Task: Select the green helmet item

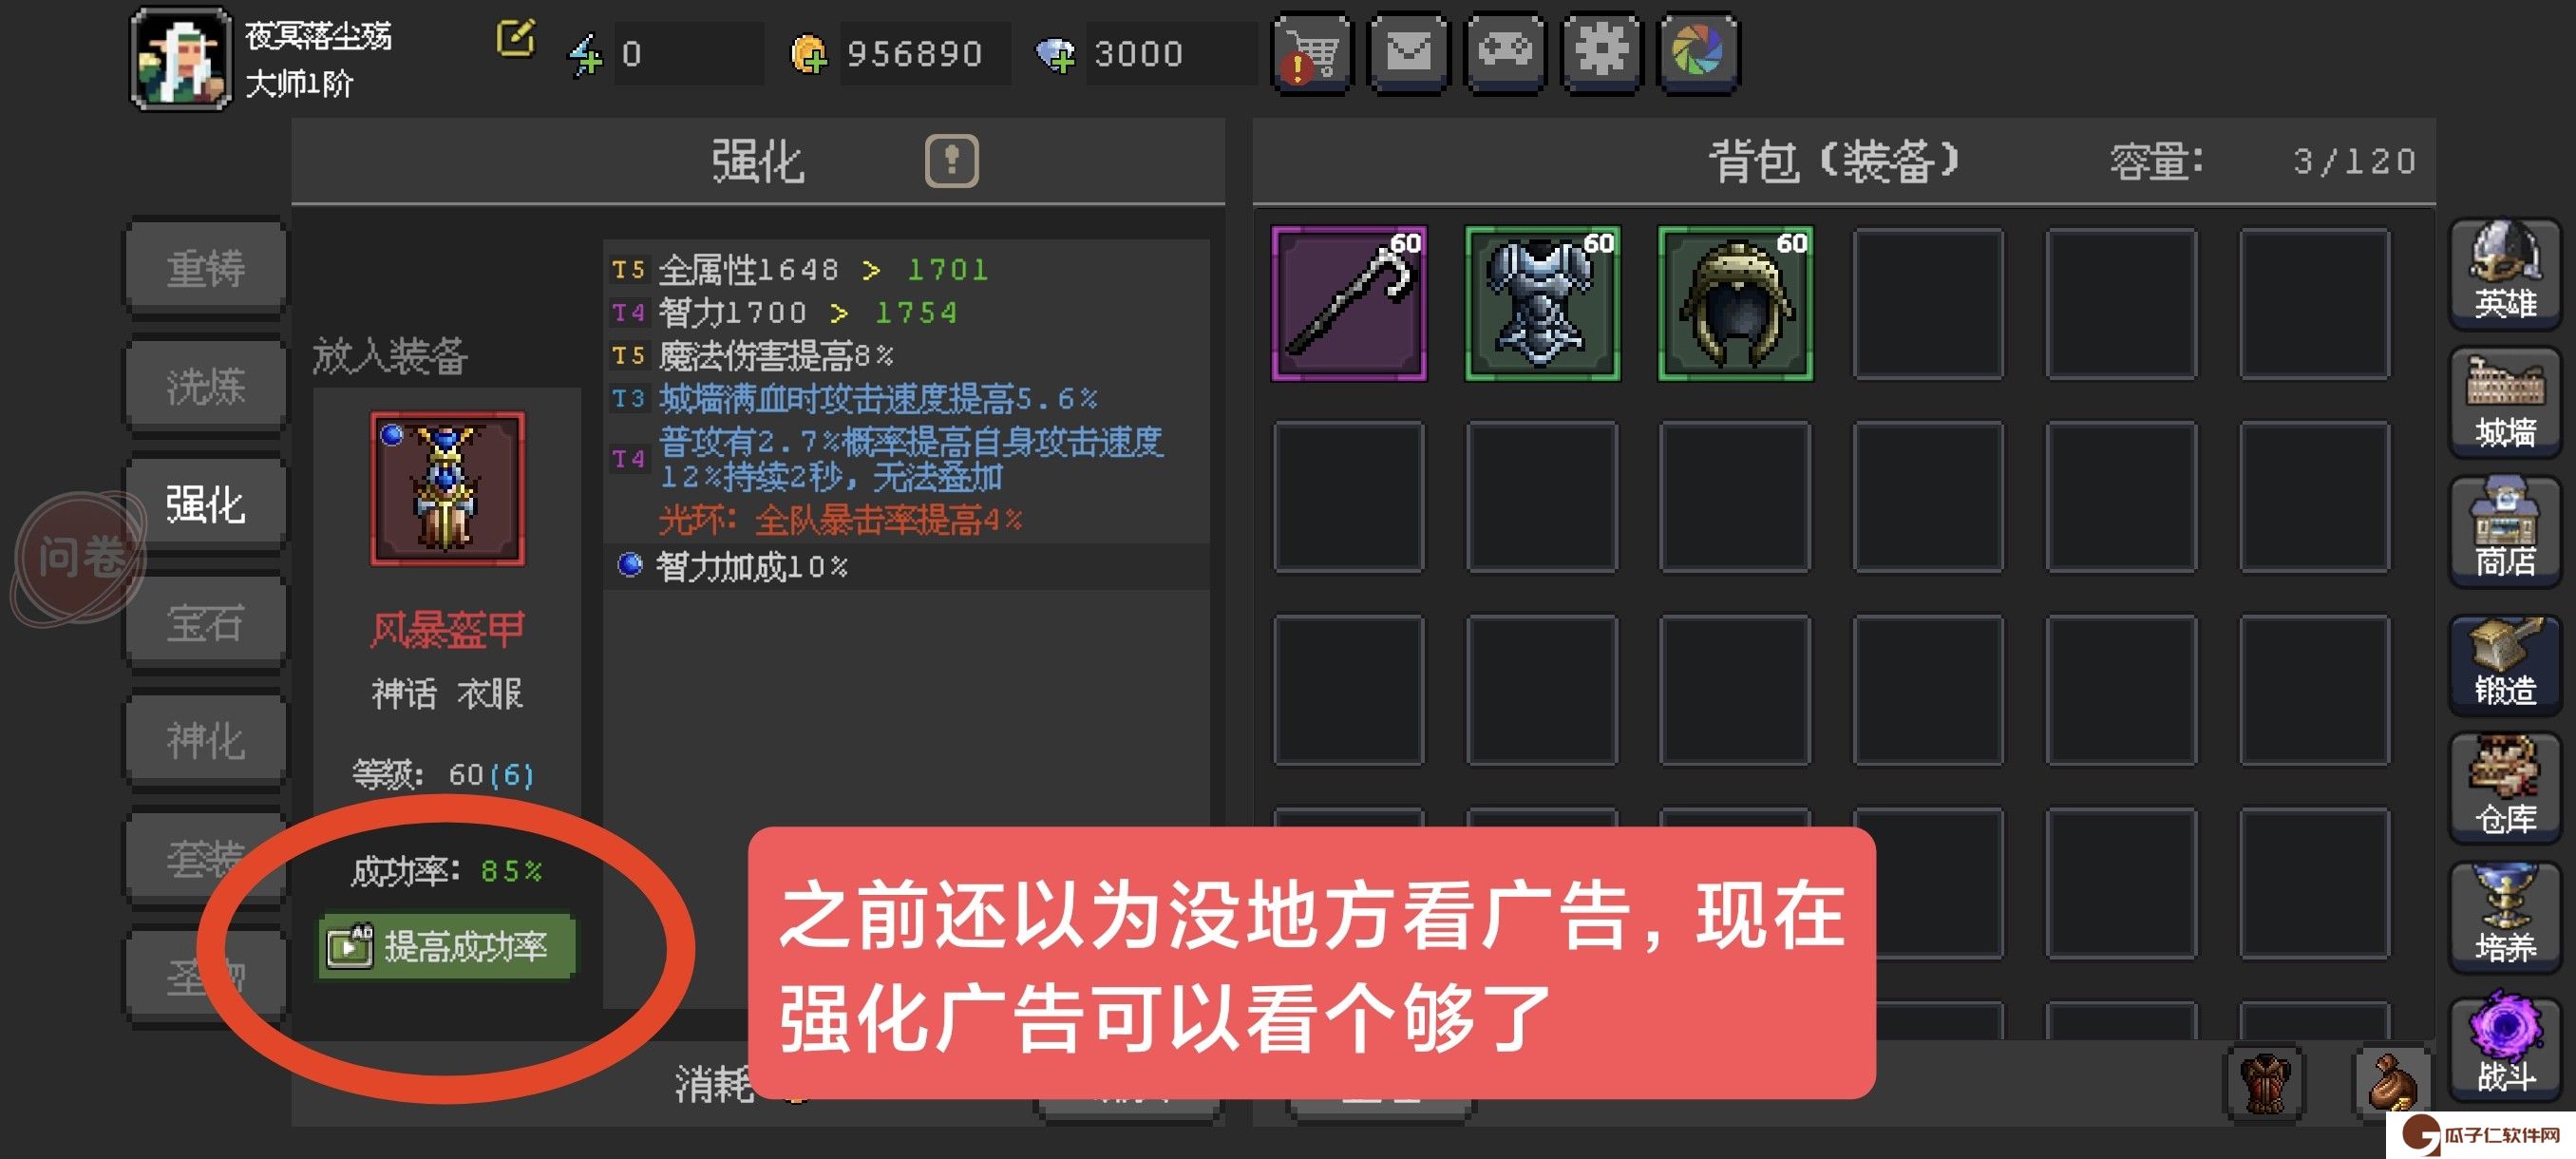Action: pyautogui.click(x=1735, y=303)
